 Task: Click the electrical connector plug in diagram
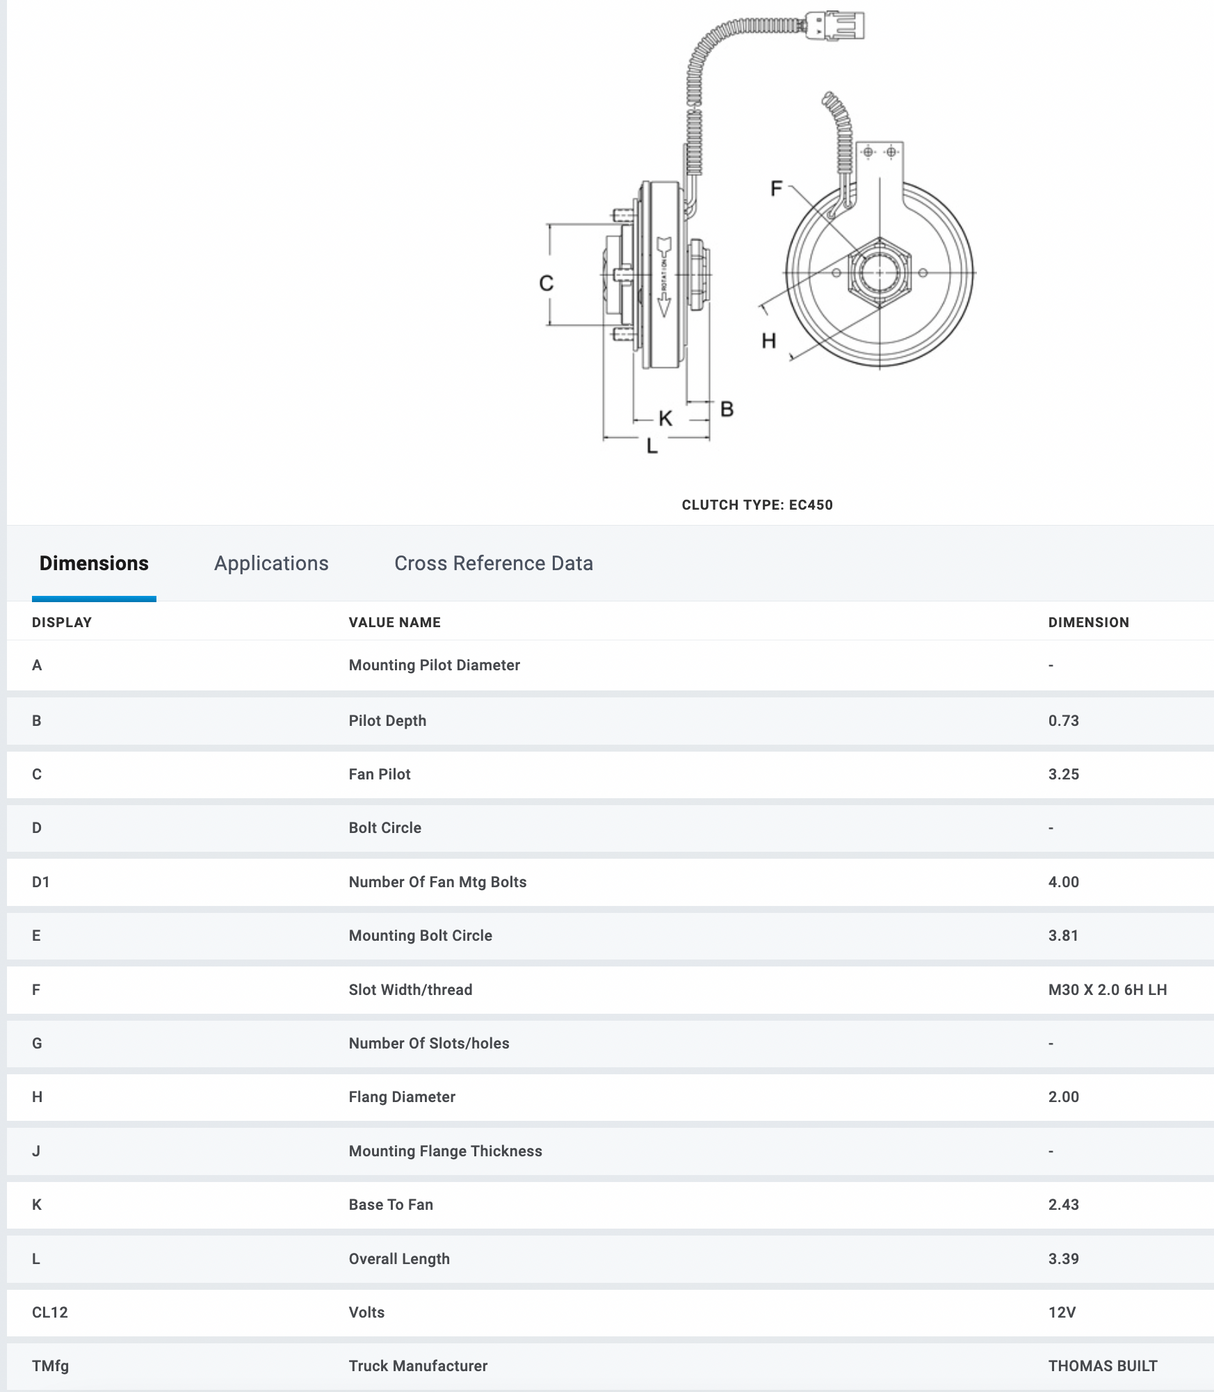pos(835,25)
